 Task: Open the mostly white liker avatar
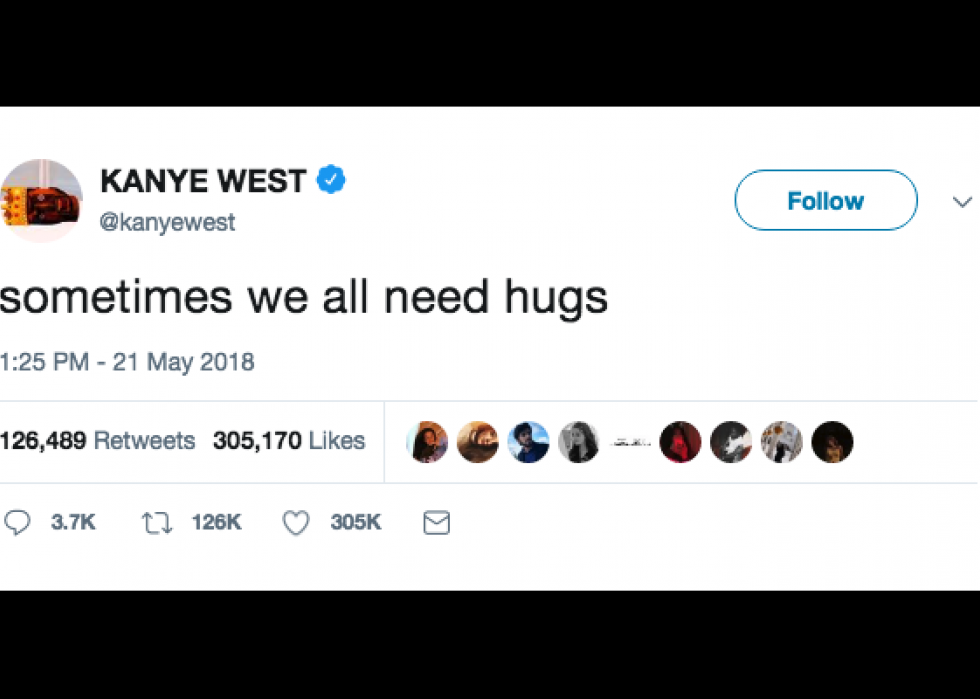[629, 442]
